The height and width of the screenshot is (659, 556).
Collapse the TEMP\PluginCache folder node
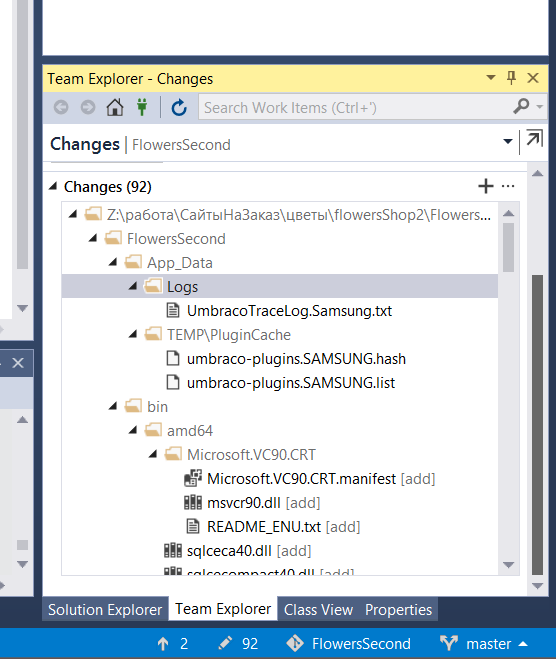coord(133,334)
